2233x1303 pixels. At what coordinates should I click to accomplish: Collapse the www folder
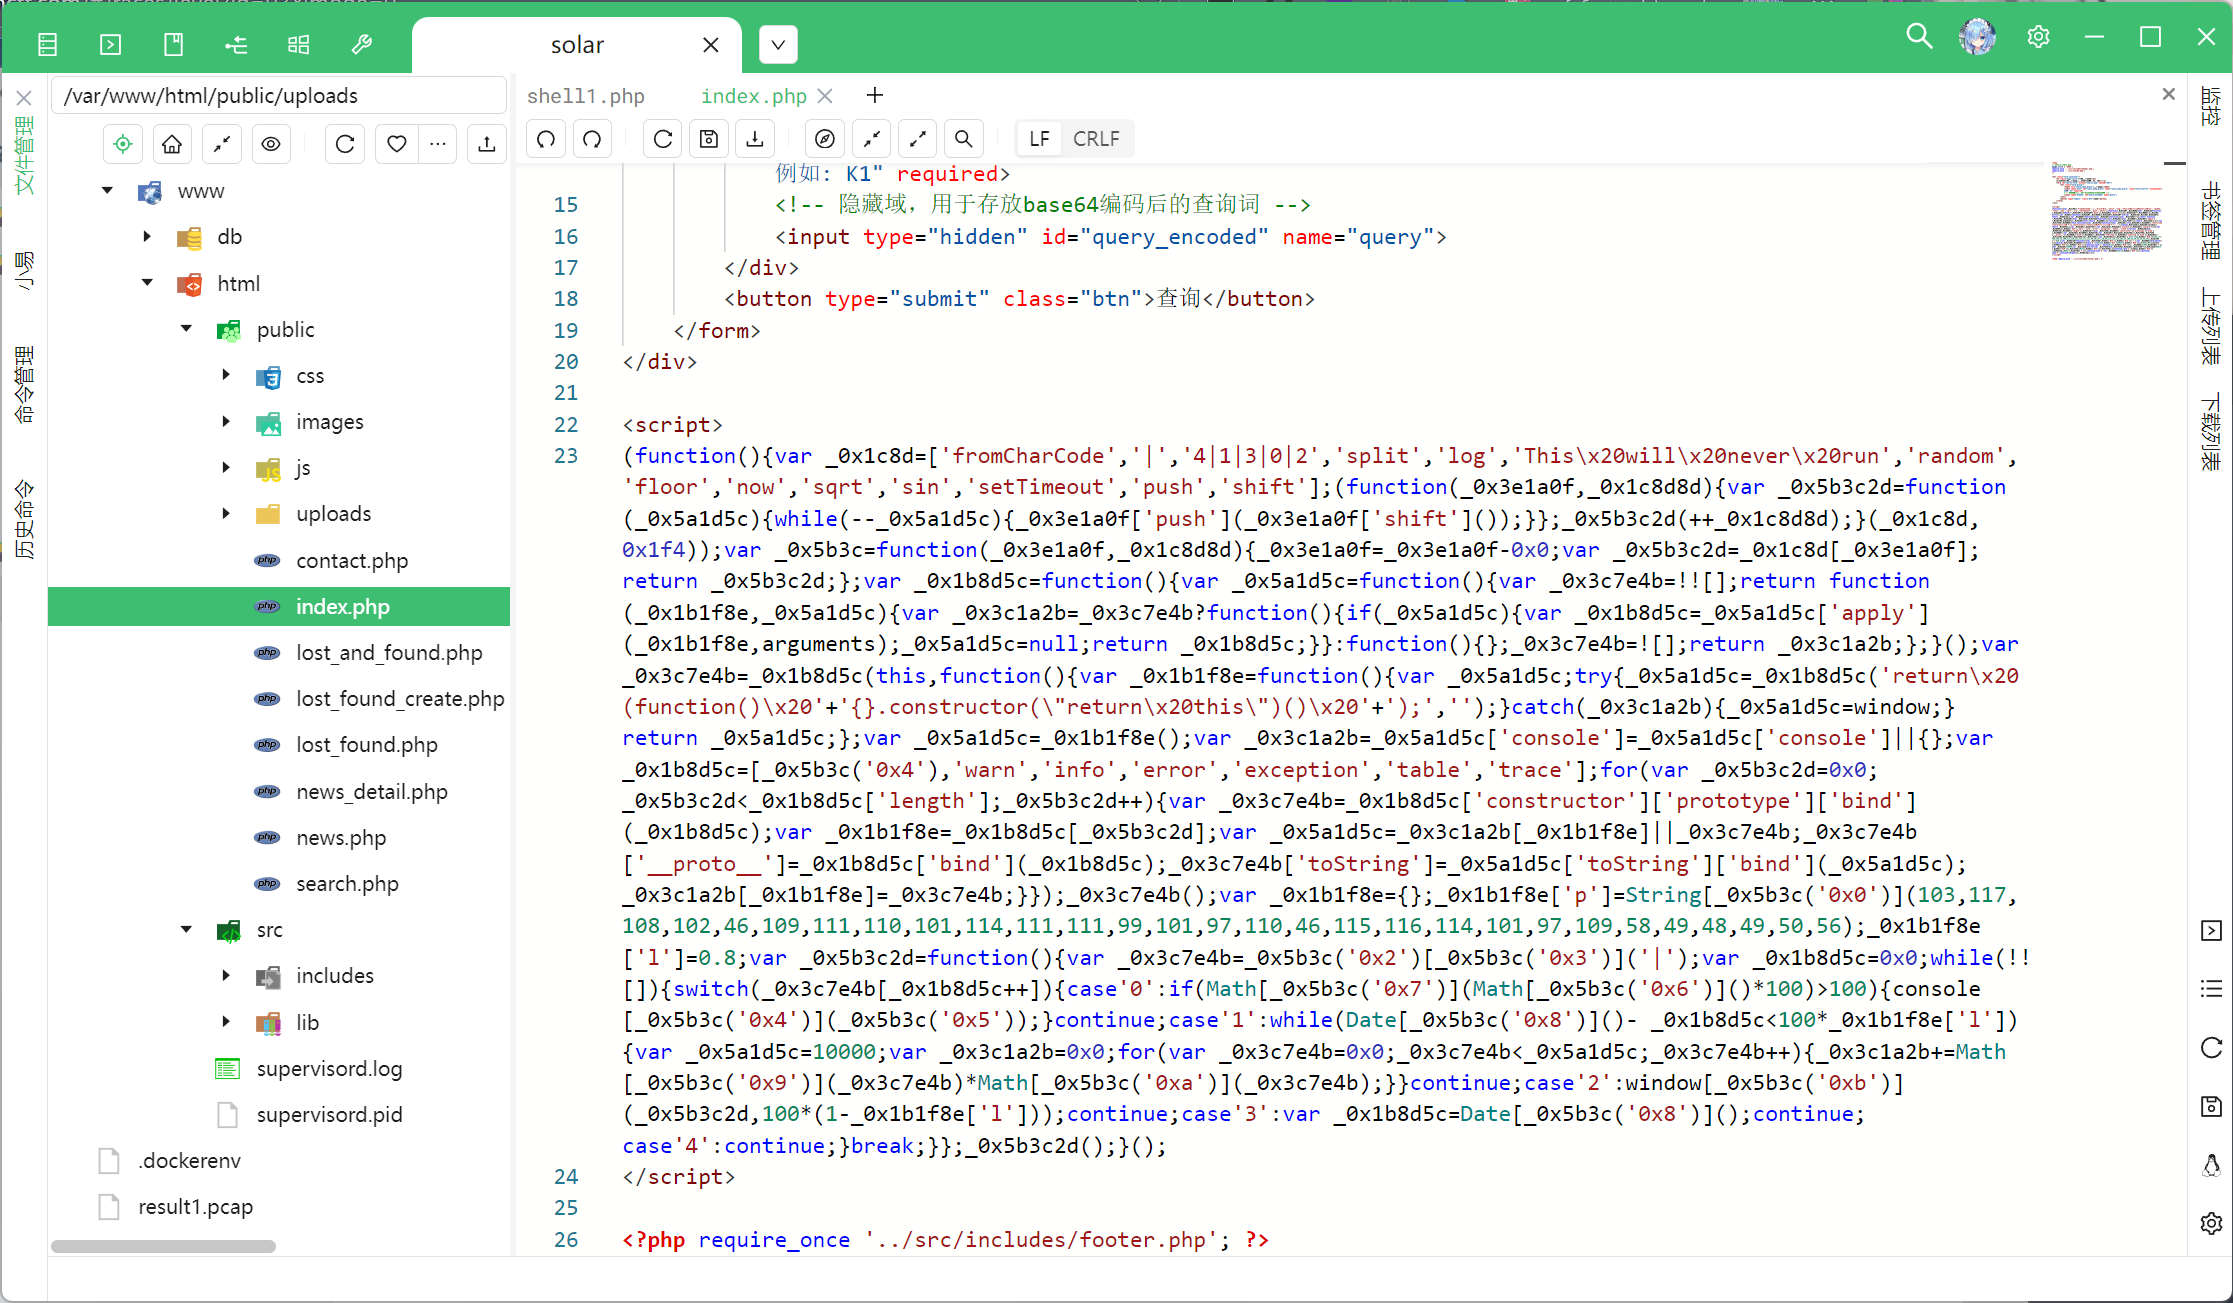pos(107,191)
